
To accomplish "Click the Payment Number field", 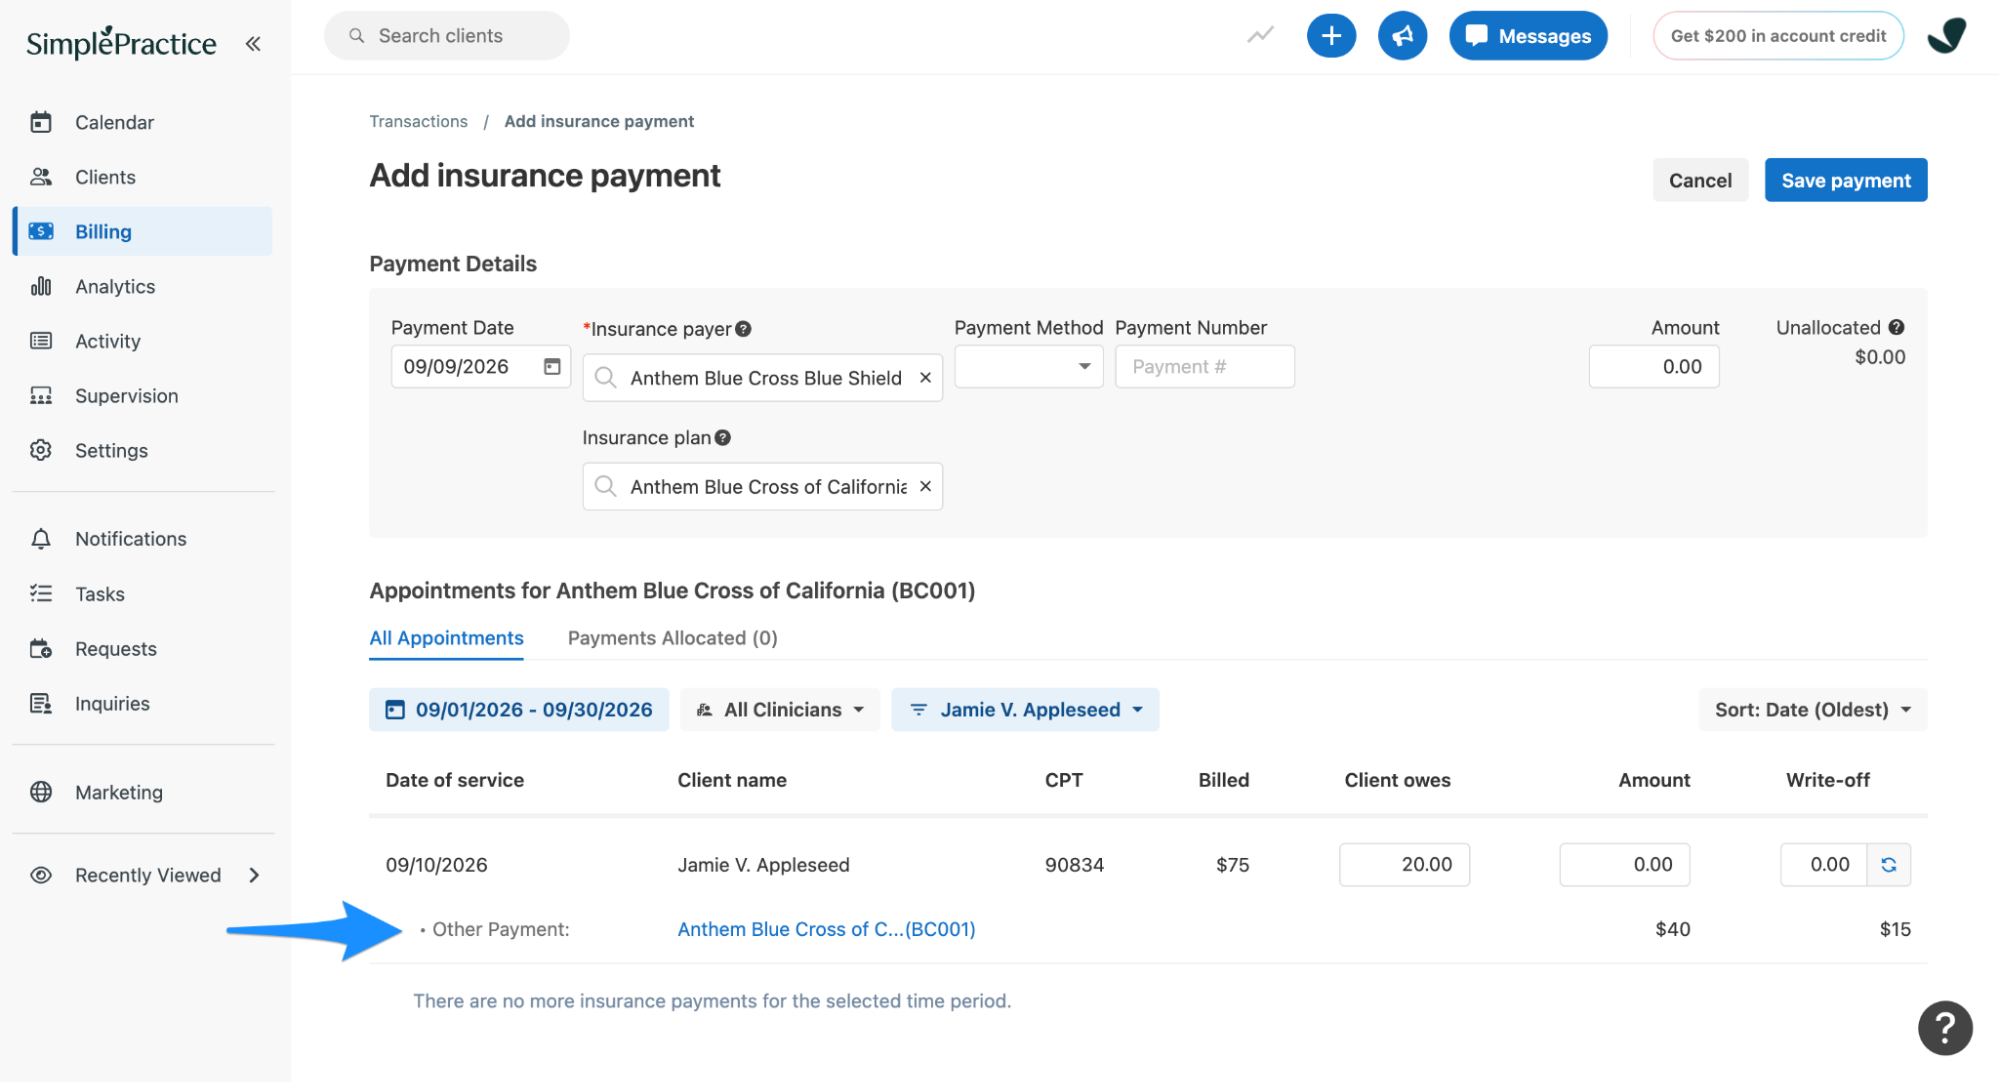I will [1204, 367].
